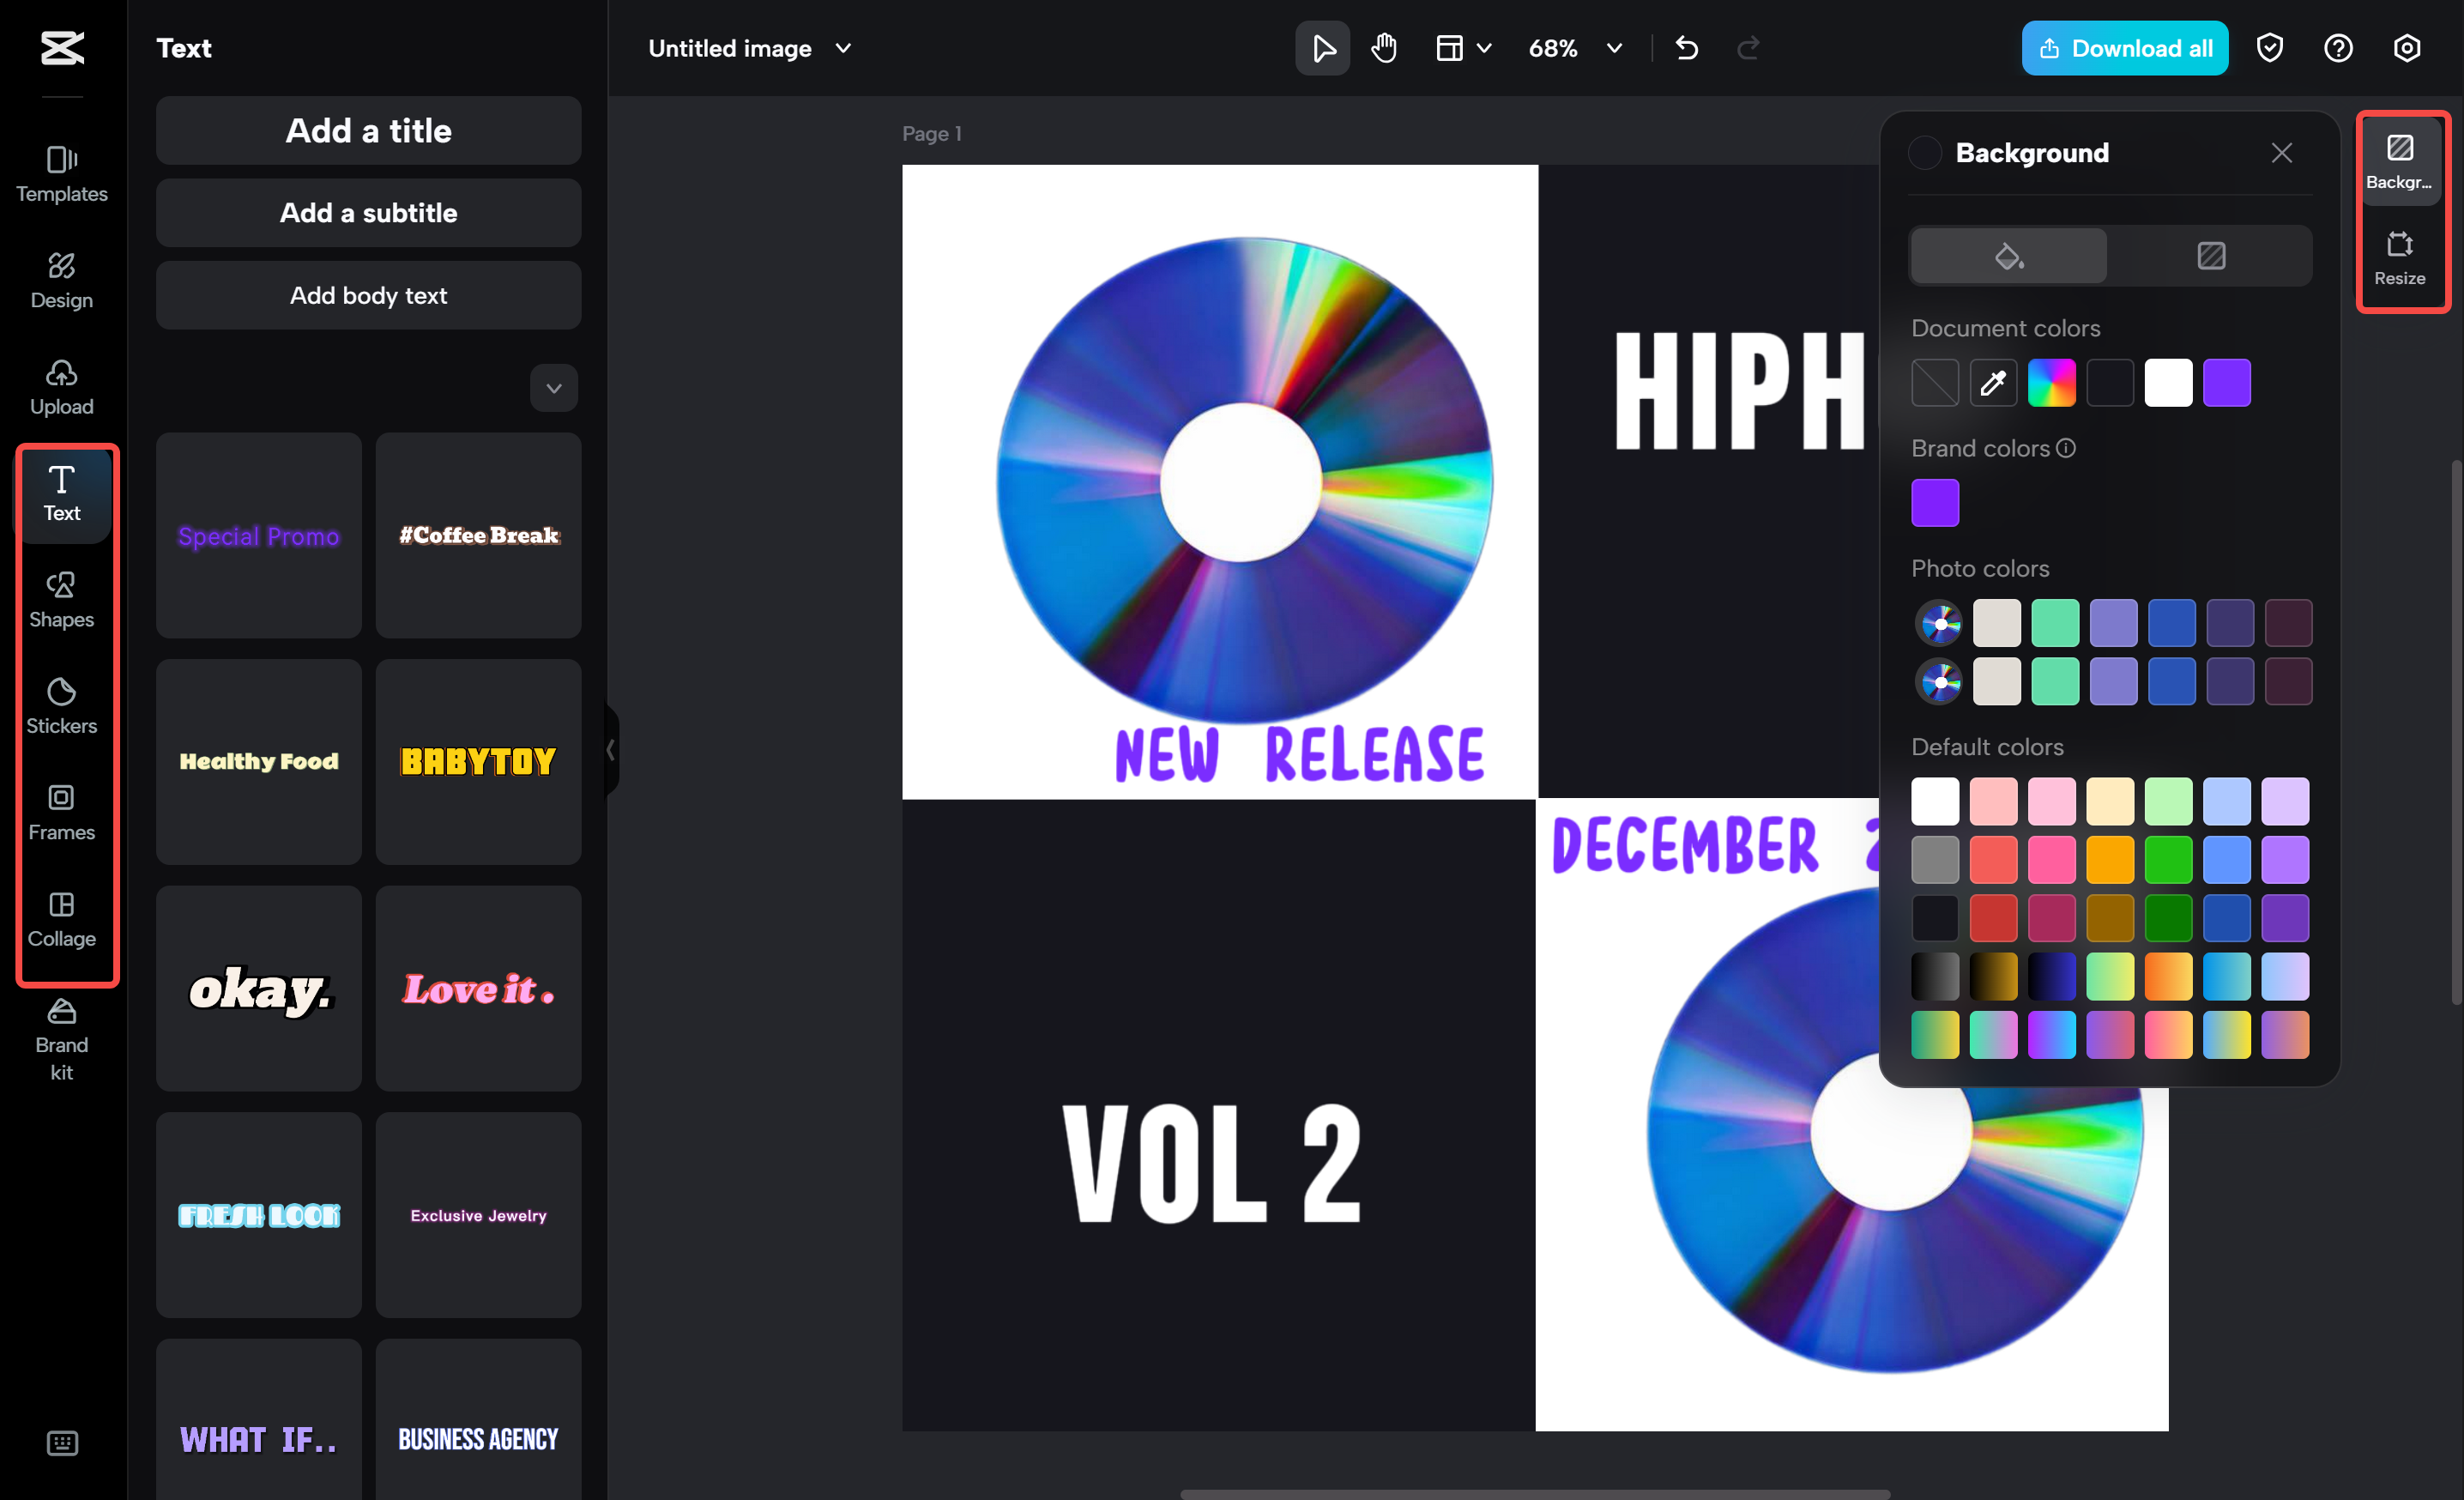Select the Hand pan tool
2464x1500 pixels.
pos(1384,47)
